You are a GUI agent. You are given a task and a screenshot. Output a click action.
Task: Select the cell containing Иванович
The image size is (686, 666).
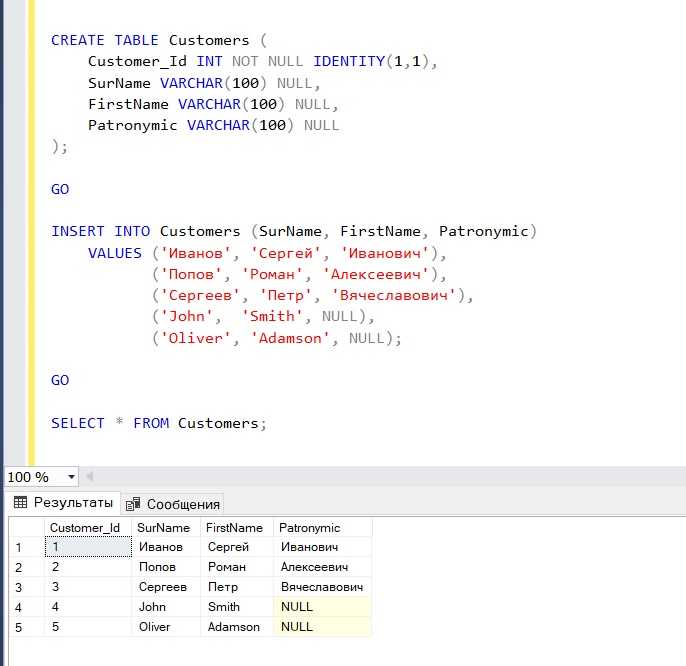point(310,547)
